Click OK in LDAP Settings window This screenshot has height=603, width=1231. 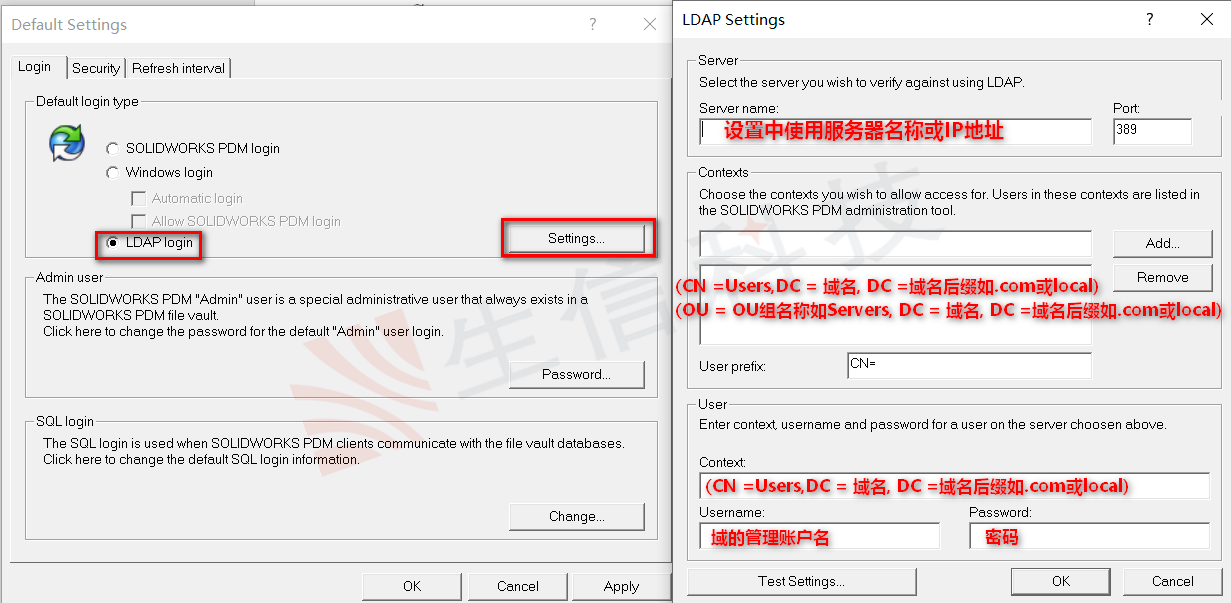coord(1061,581)
